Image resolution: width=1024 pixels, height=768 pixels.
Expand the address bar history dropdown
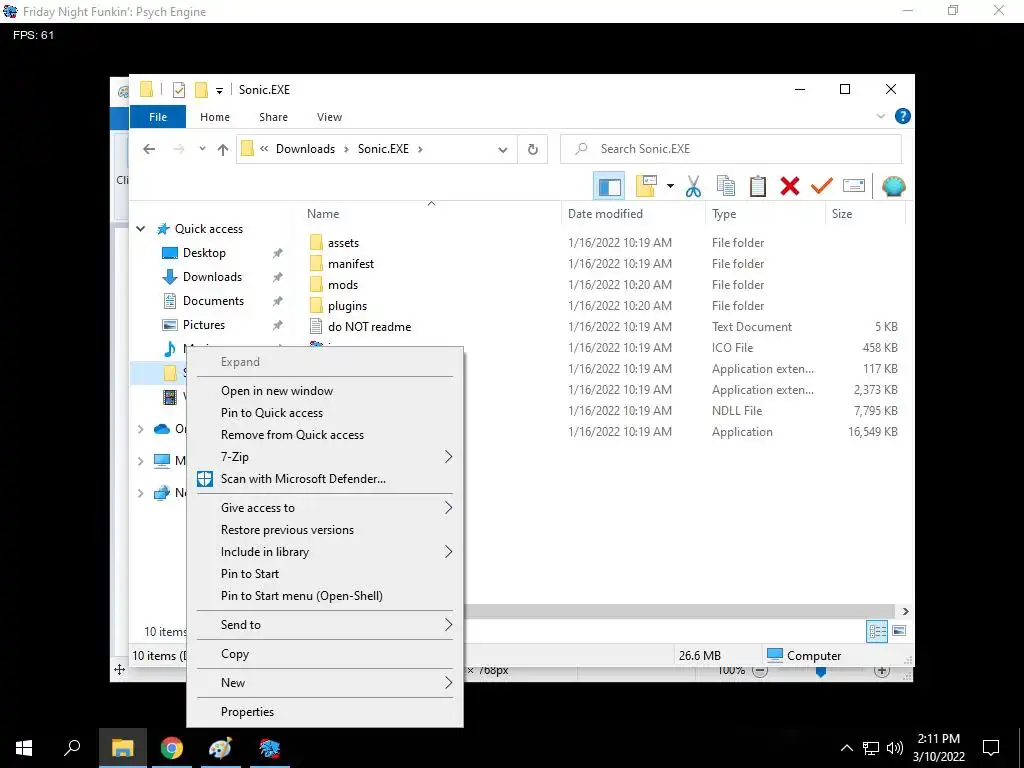point(503,150)
